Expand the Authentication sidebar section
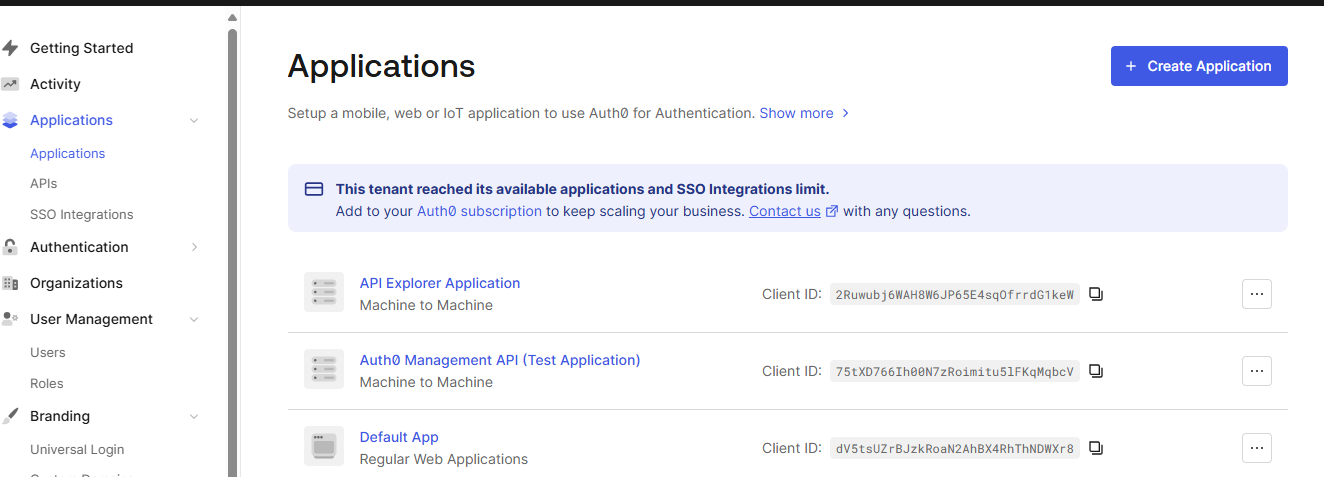Image resolution: width=1324 pixels, height=477 pixels. [x=194, y=247]
